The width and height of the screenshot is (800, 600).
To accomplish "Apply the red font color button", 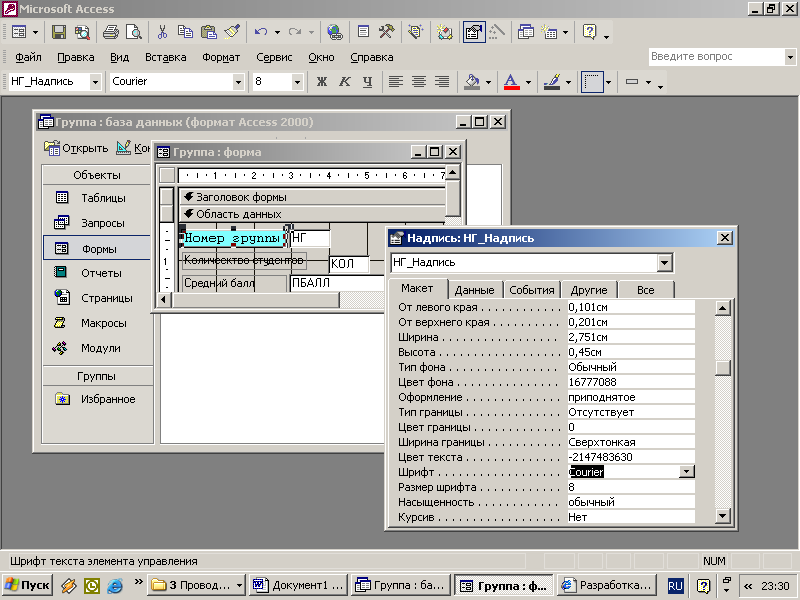I will (x=512, y=82).
